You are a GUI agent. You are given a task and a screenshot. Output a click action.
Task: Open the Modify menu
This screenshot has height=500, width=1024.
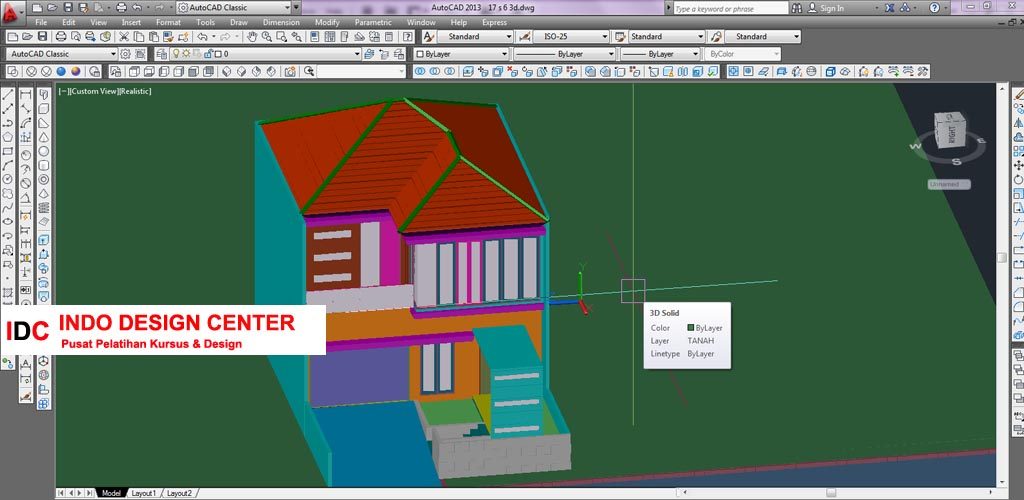coord(327,22)
